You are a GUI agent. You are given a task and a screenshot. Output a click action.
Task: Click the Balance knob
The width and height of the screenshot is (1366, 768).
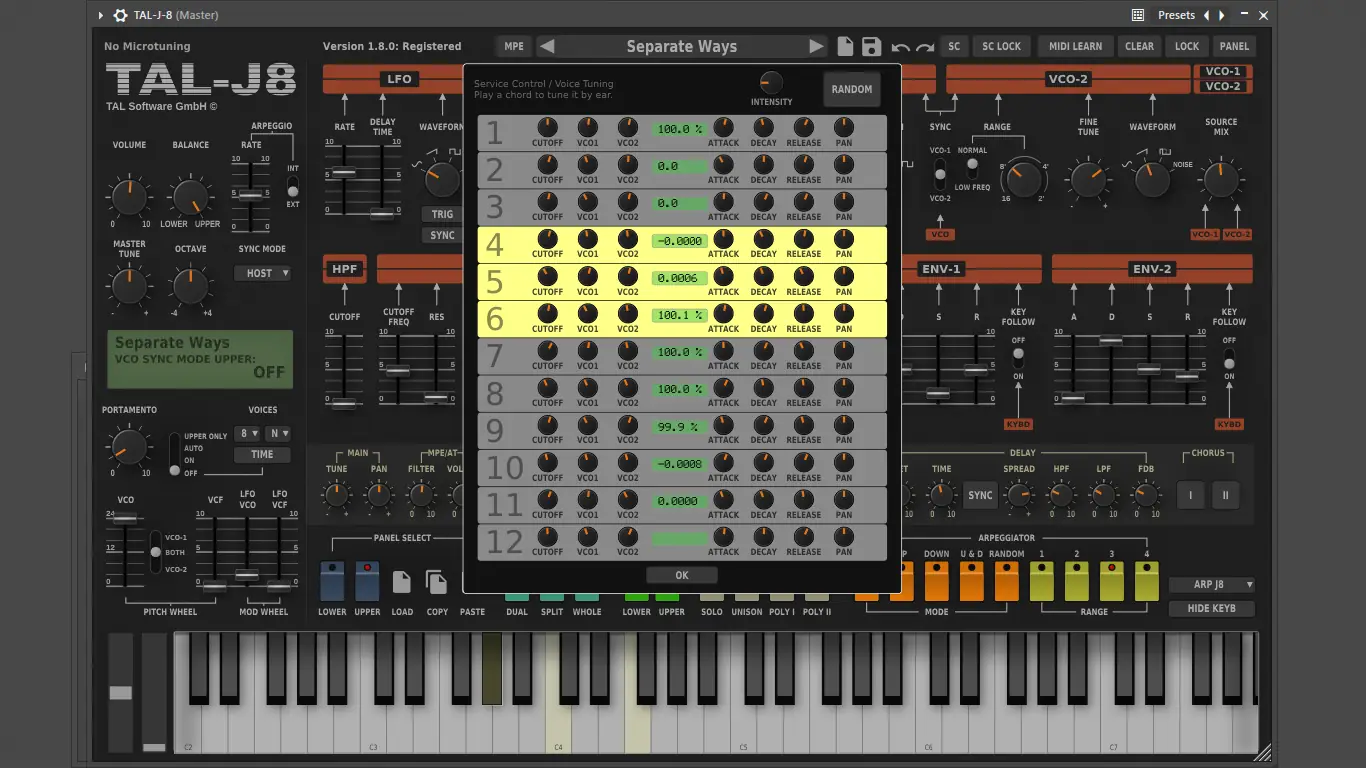pyautogui.click(x=190, y=196)
